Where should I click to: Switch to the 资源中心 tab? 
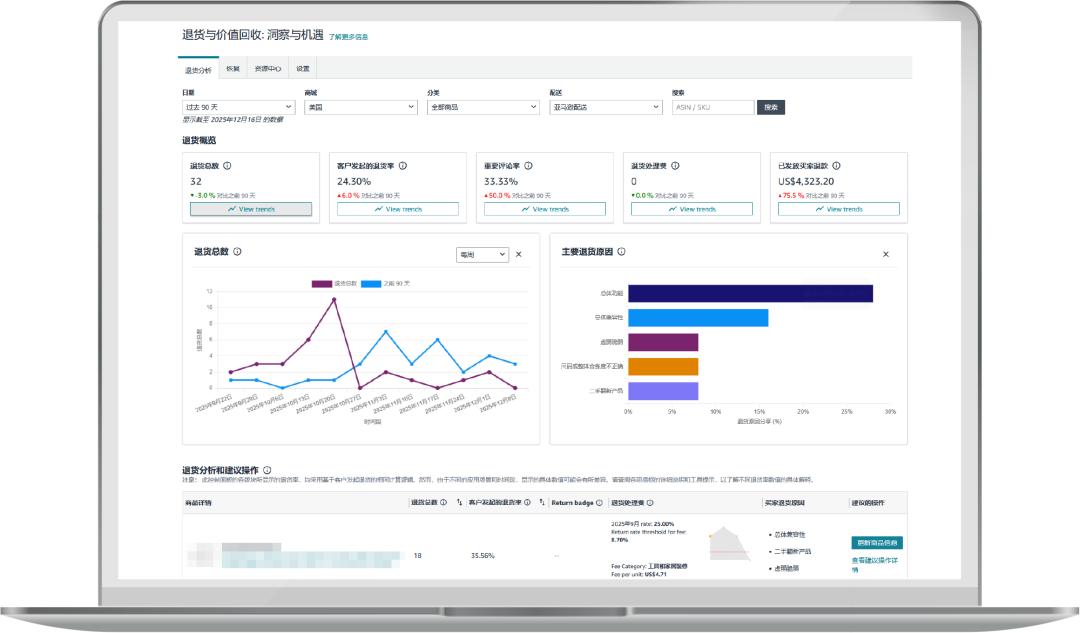click(x=268, y=69)
